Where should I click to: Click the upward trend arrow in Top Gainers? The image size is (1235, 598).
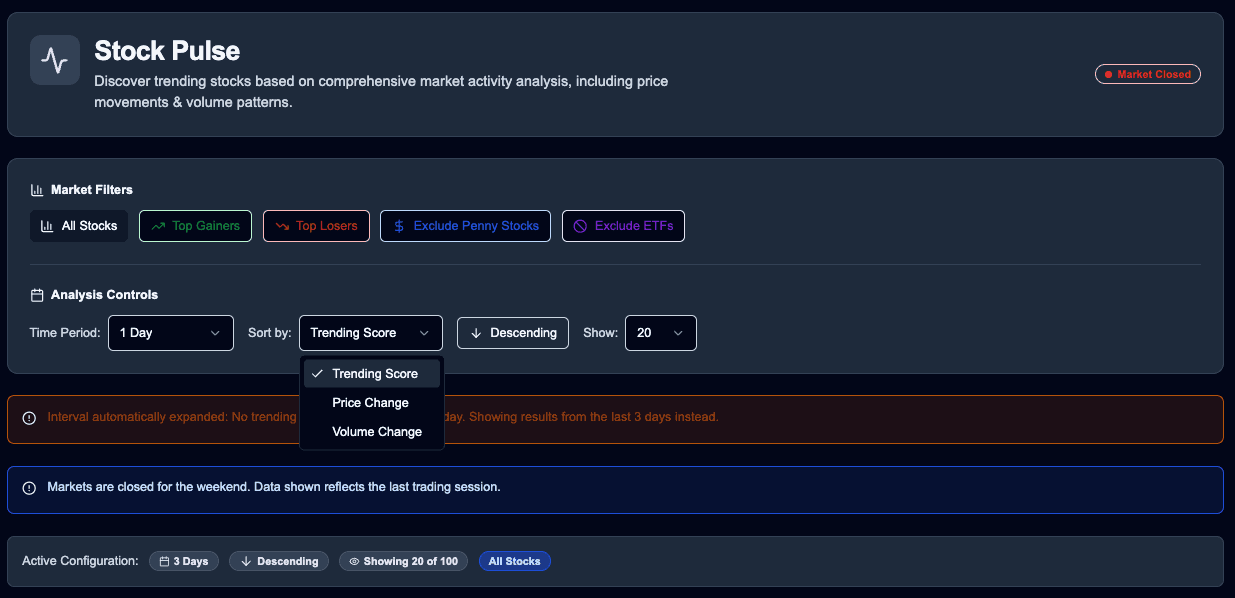157,226
